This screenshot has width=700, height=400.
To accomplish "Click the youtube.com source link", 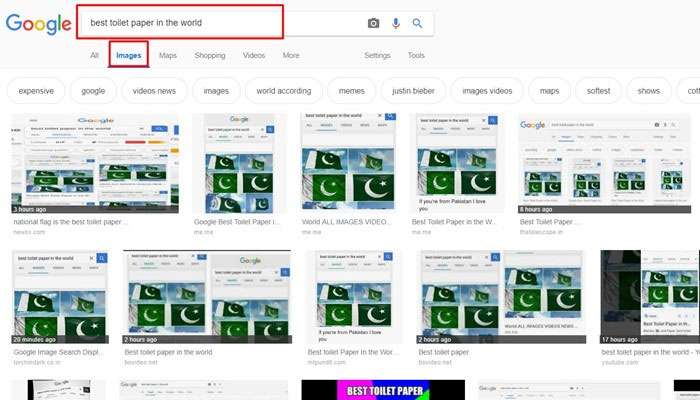I will pyautogui.click(x=619, y=362).
